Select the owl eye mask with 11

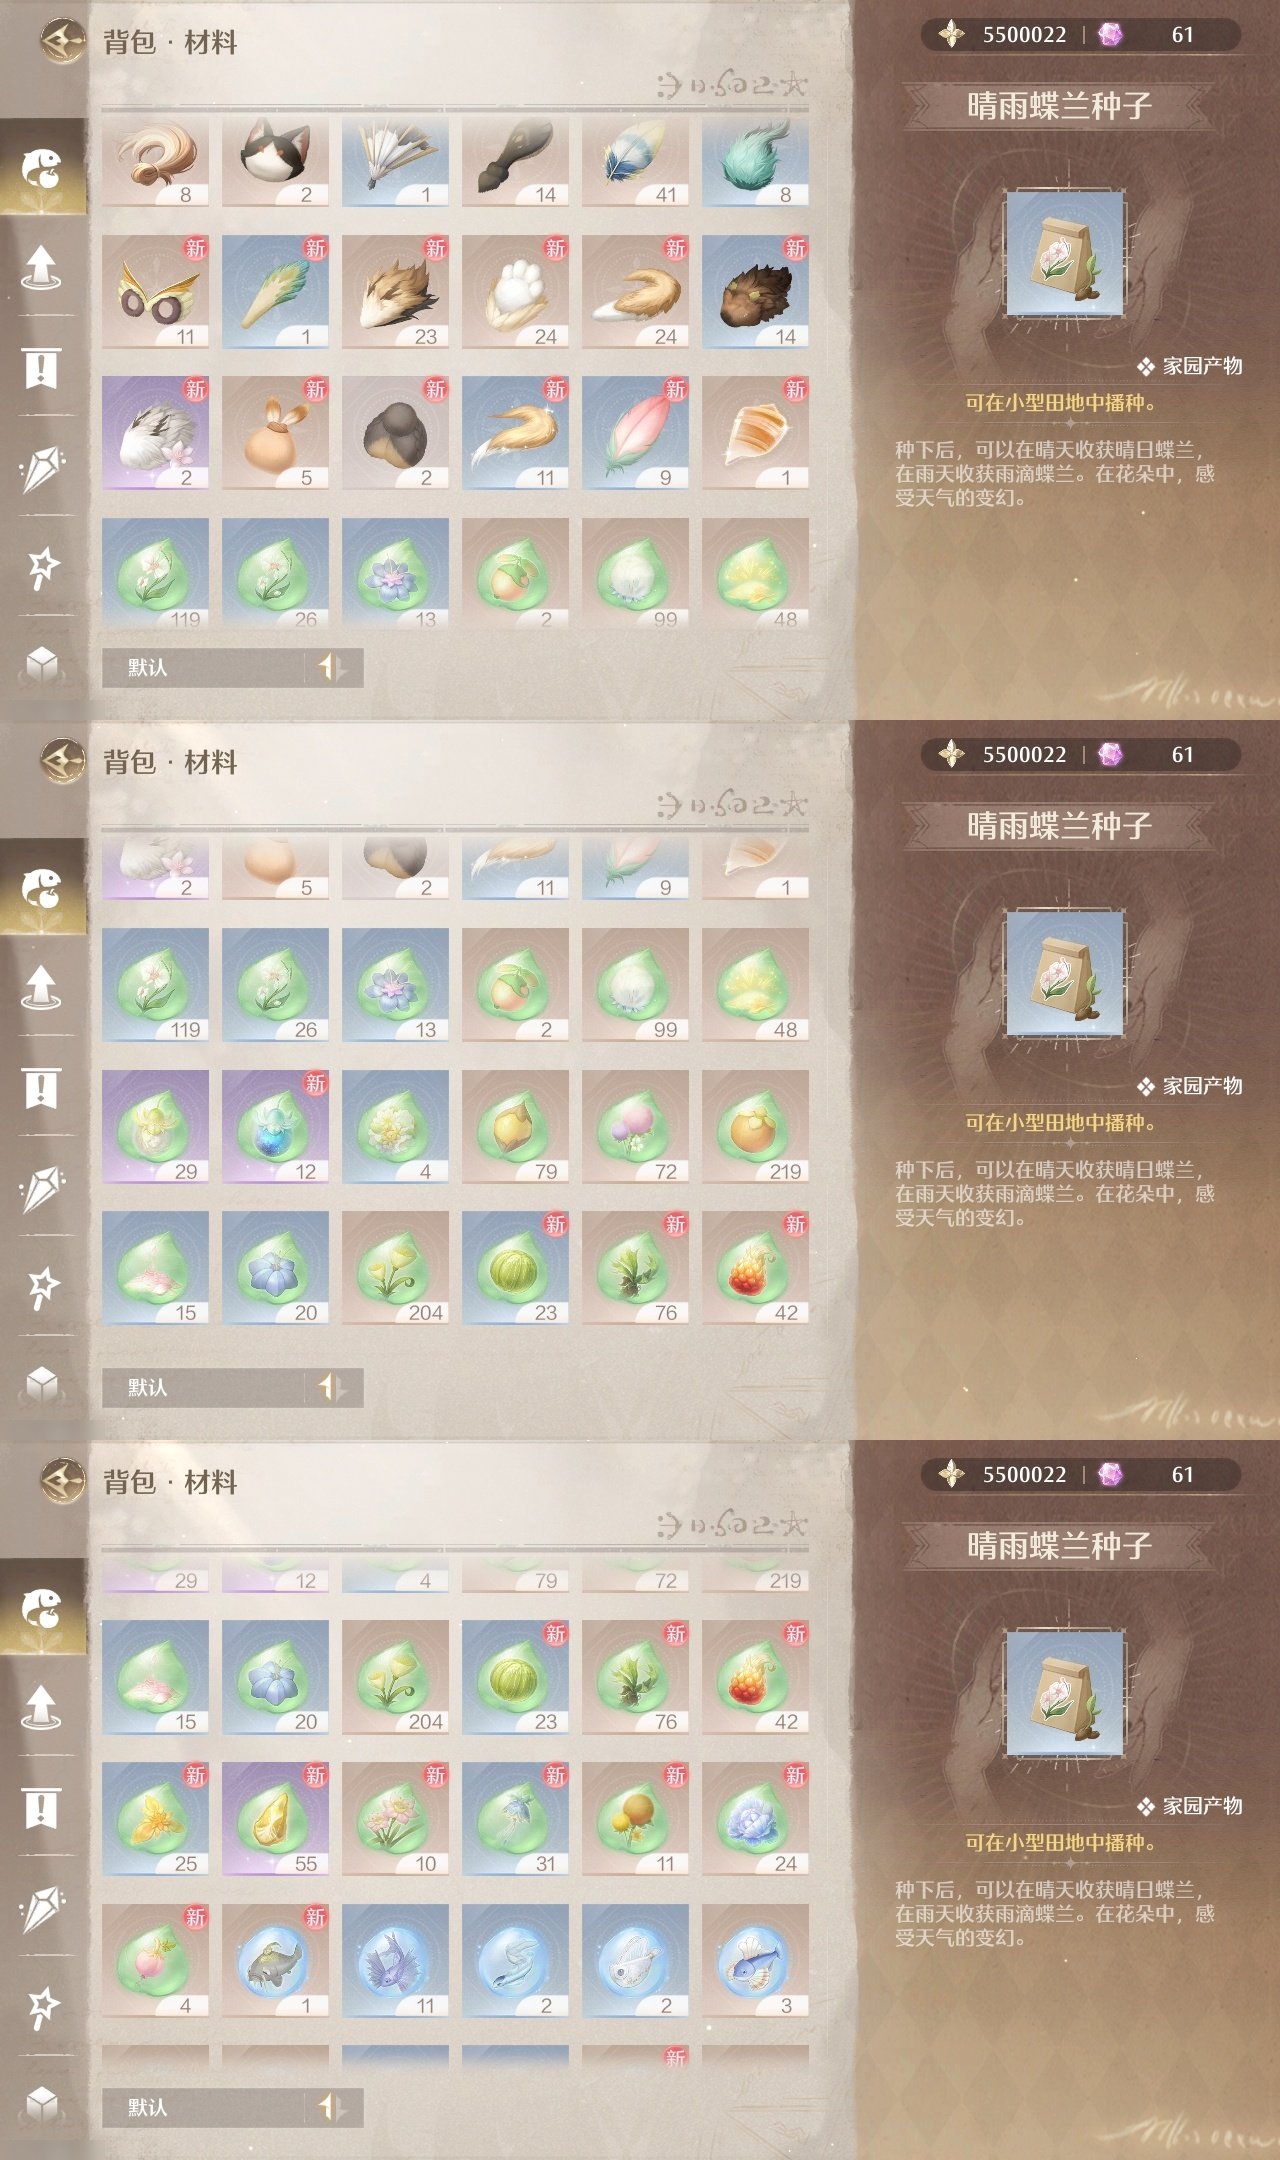click(x=155, y=292)
